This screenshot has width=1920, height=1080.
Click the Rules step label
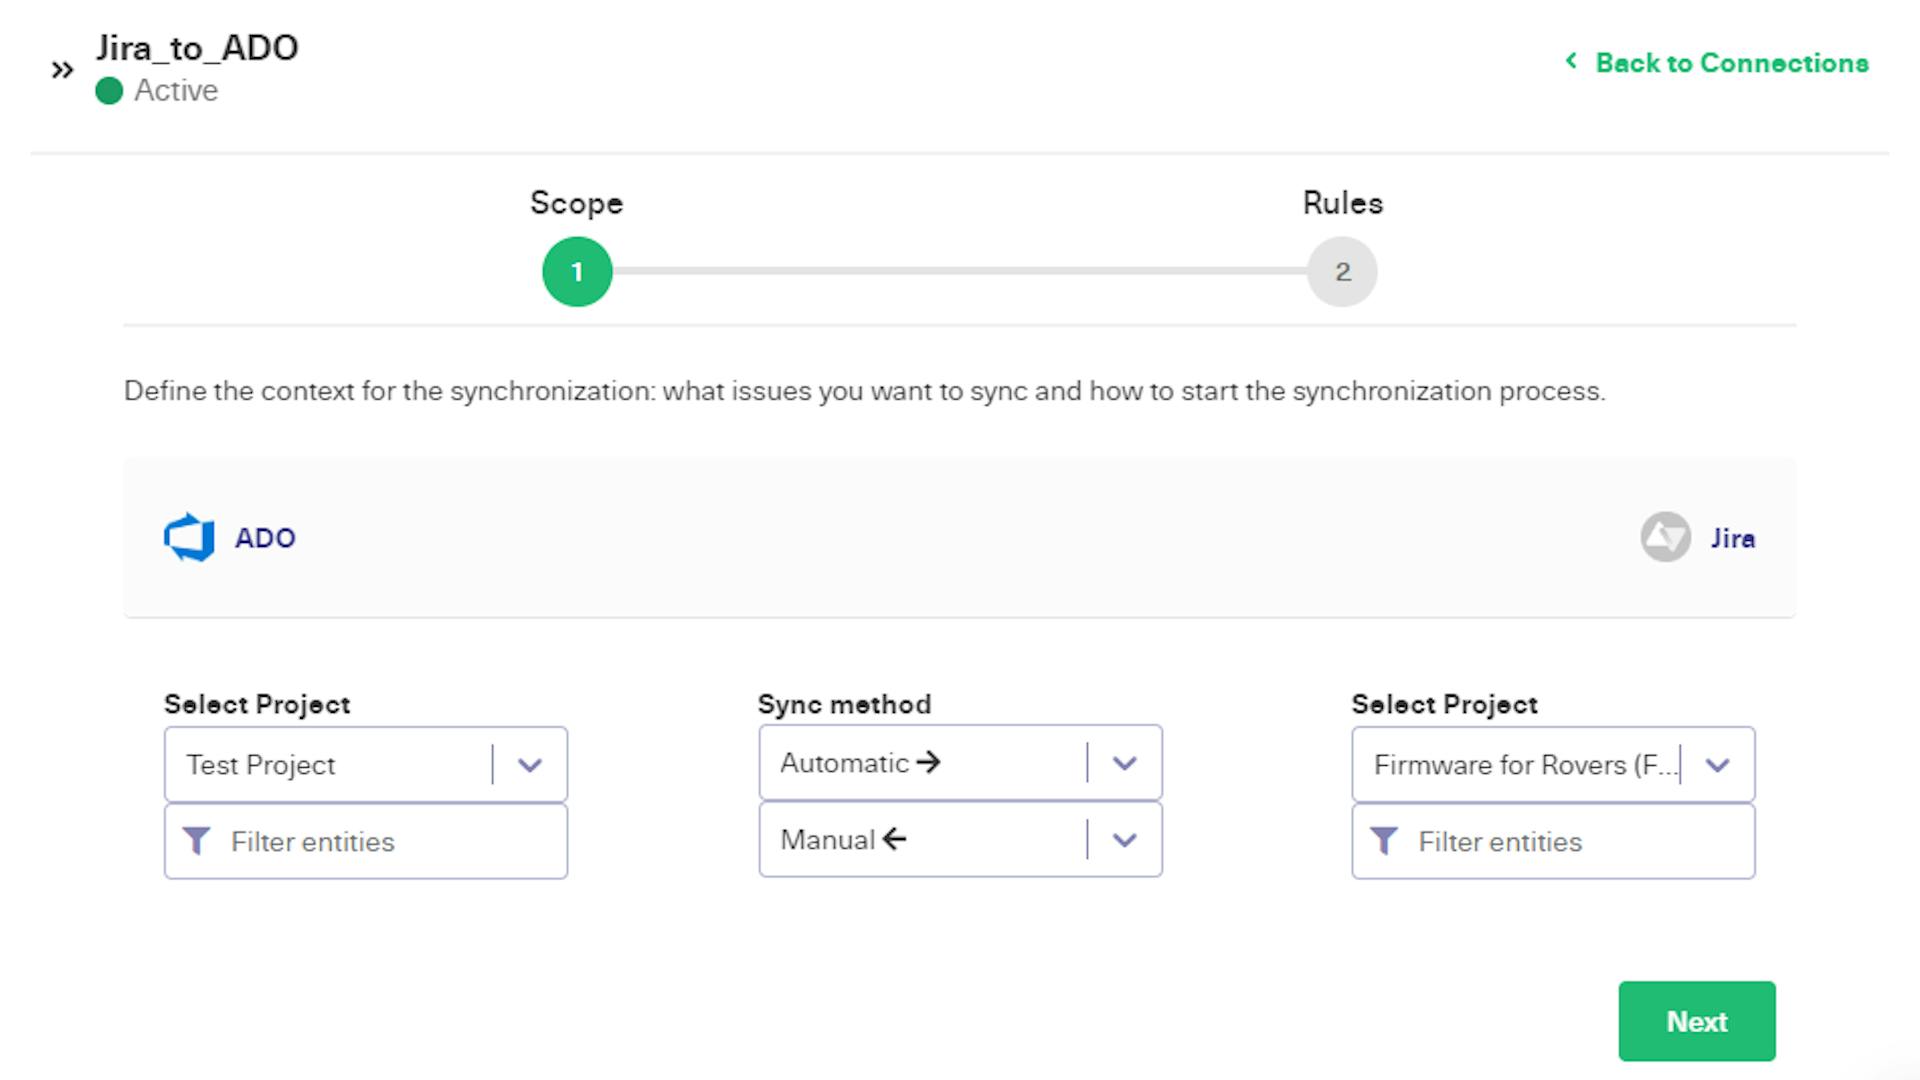click(1343, 203)
